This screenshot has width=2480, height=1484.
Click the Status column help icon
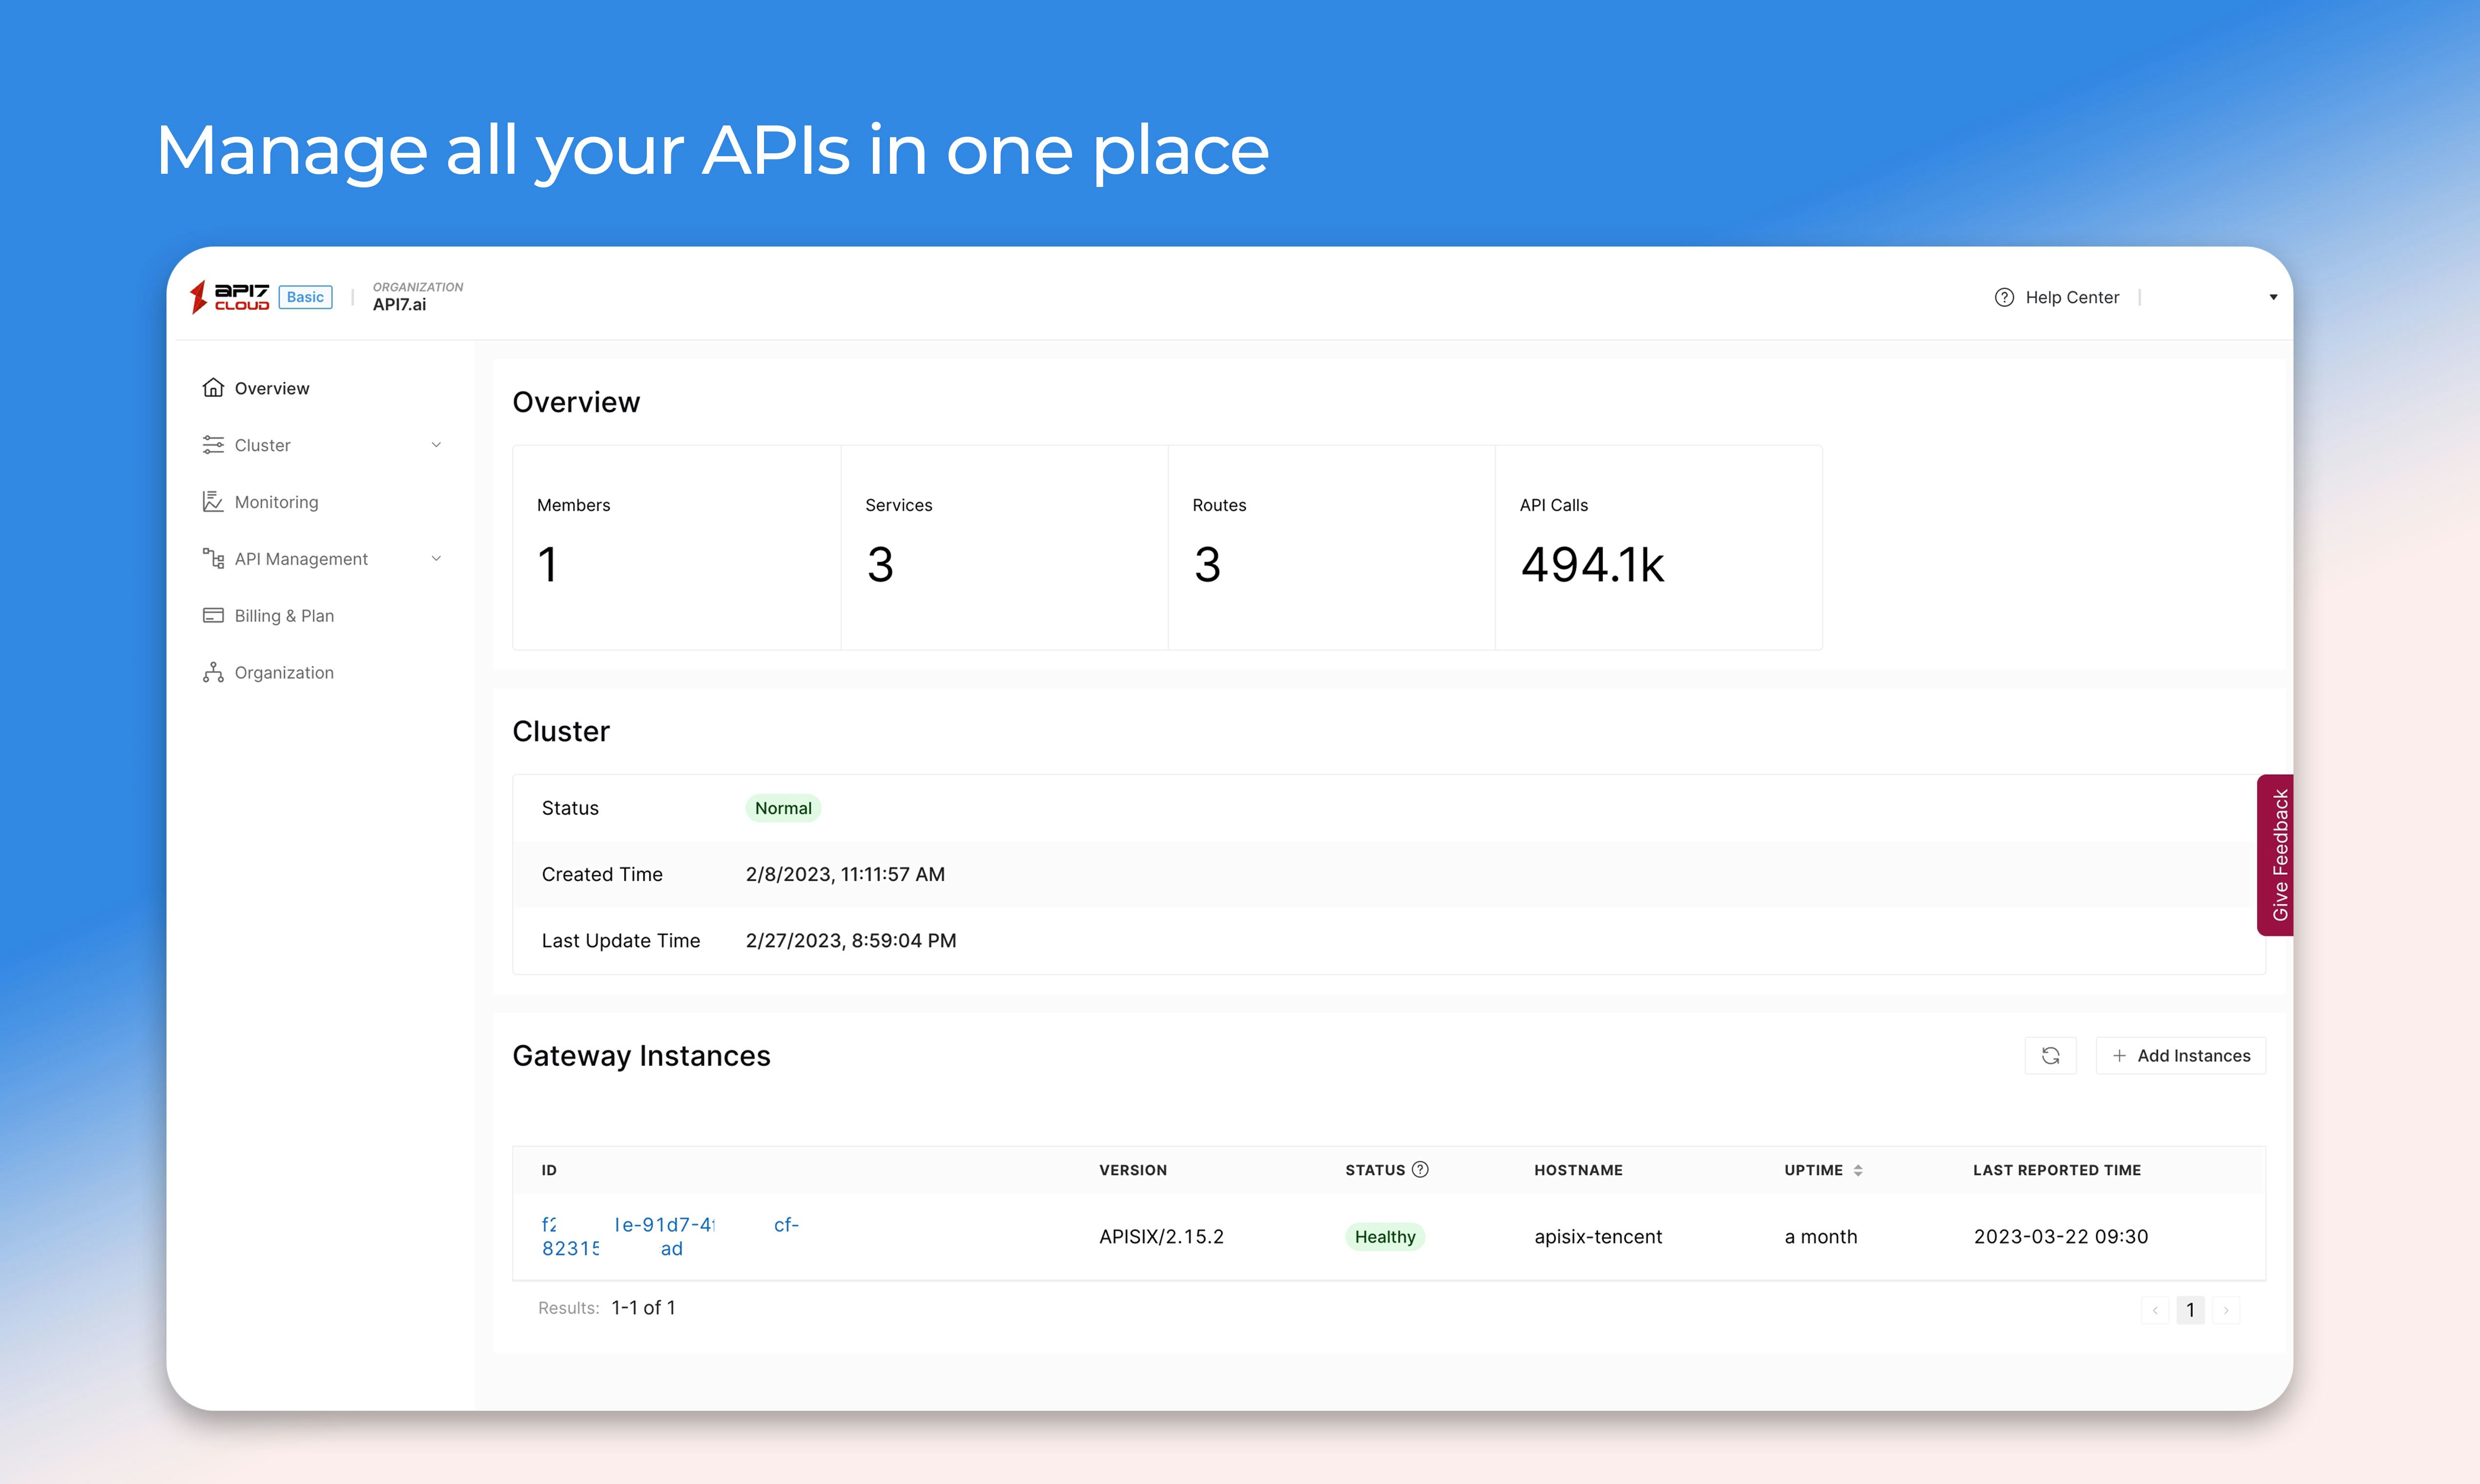tap(1420, 1170)
